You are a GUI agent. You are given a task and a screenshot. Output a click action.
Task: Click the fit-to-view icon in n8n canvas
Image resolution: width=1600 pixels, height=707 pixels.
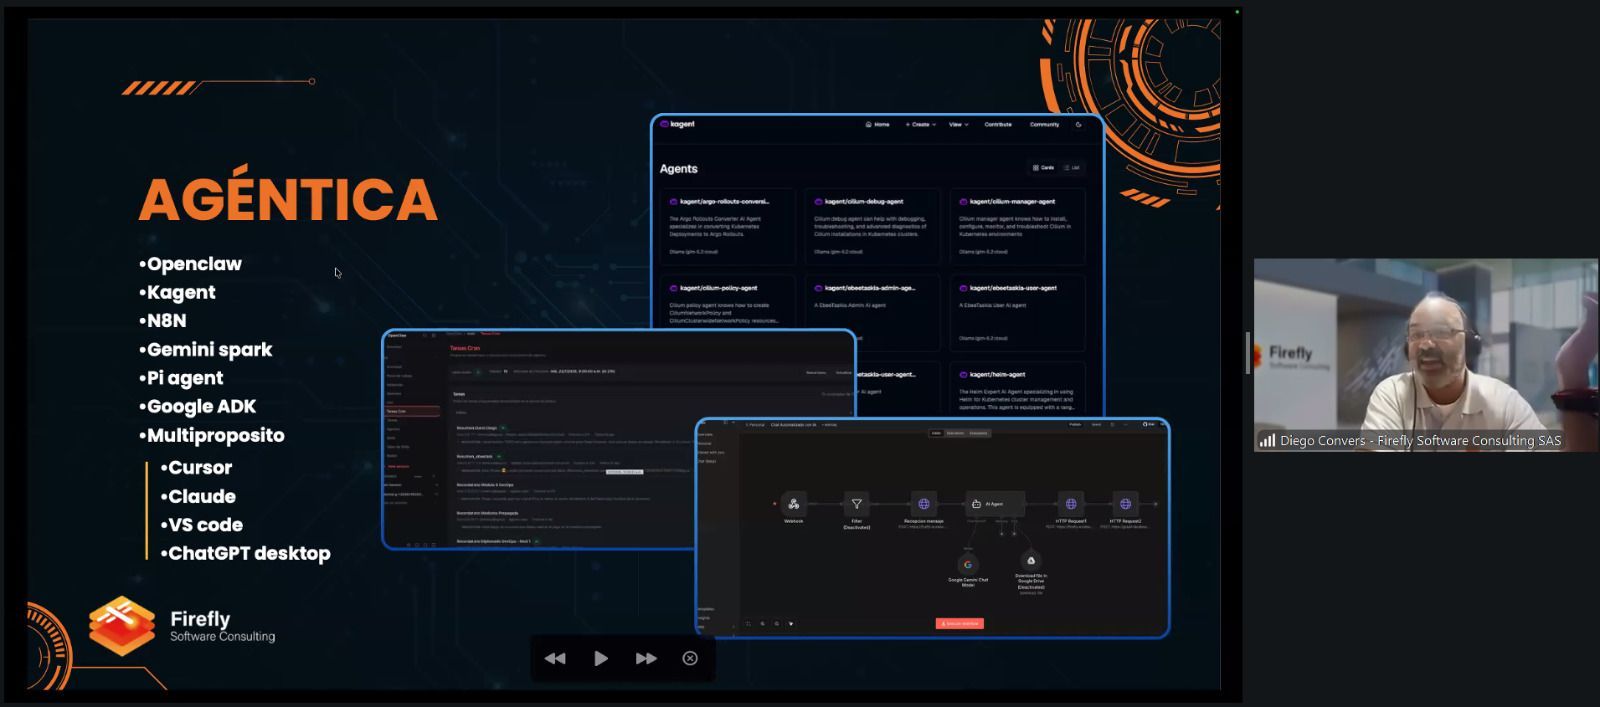click(748, 623)
